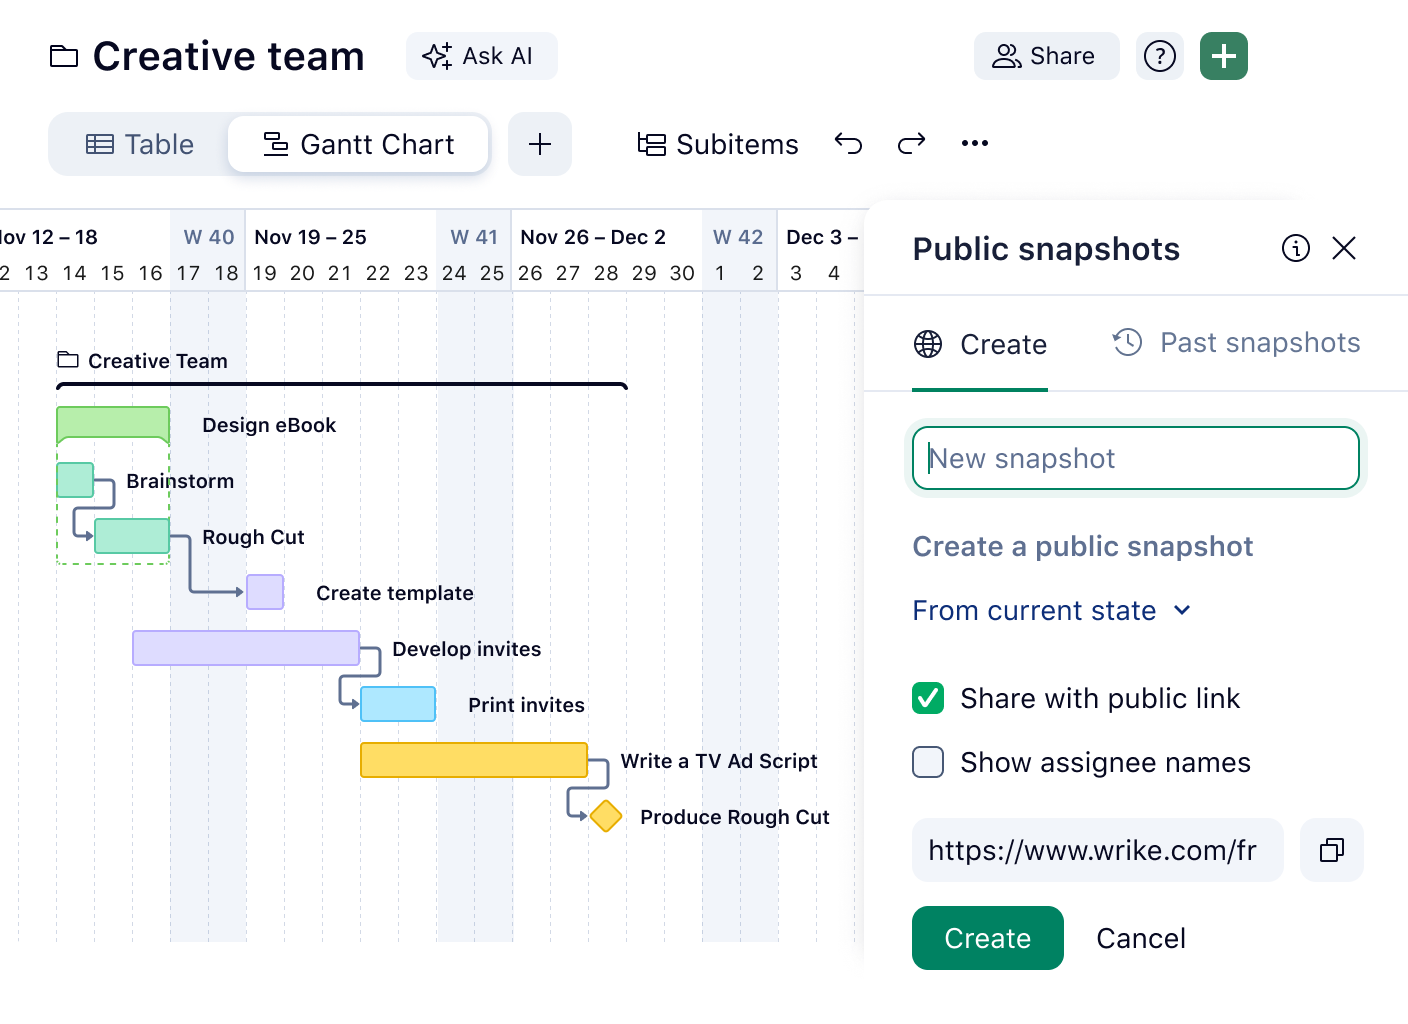1408x1024 pixels.
Task: Switch to Past snapshots tab
Action: (1236, 343)
